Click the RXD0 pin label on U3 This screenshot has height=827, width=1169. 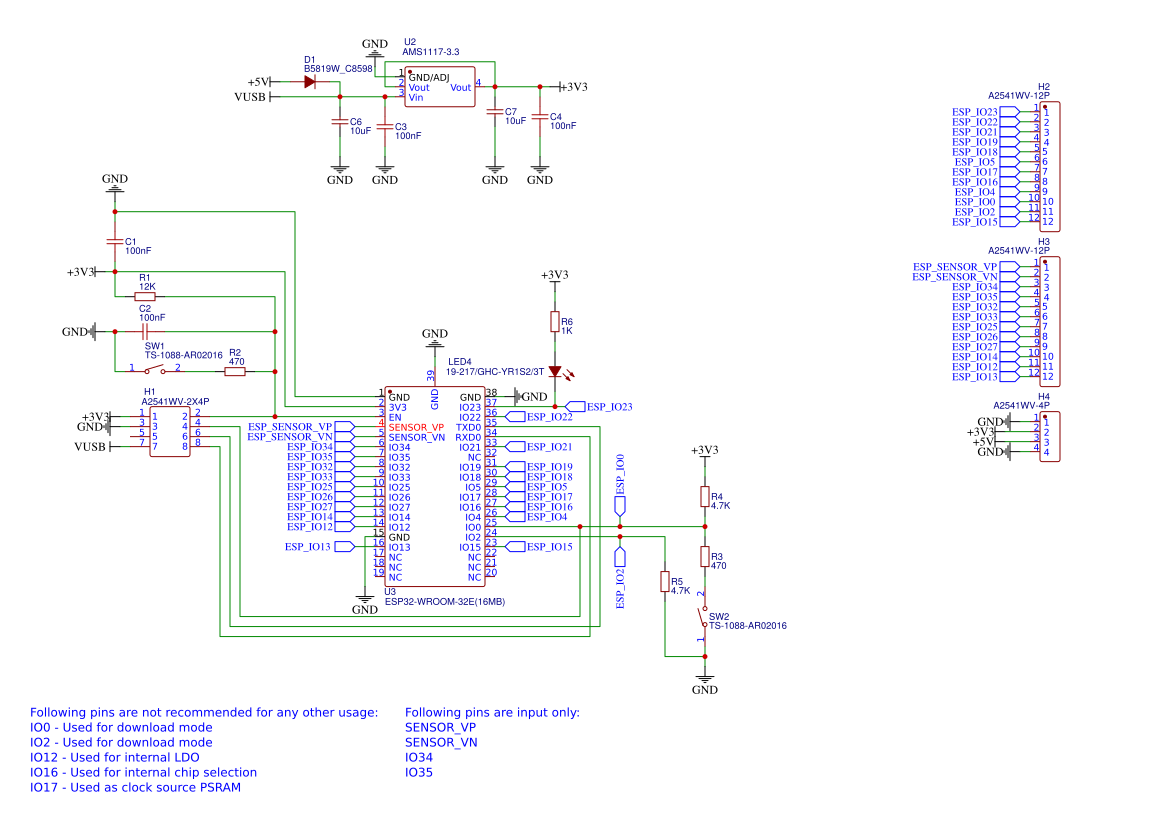click(x=468, y=437)
